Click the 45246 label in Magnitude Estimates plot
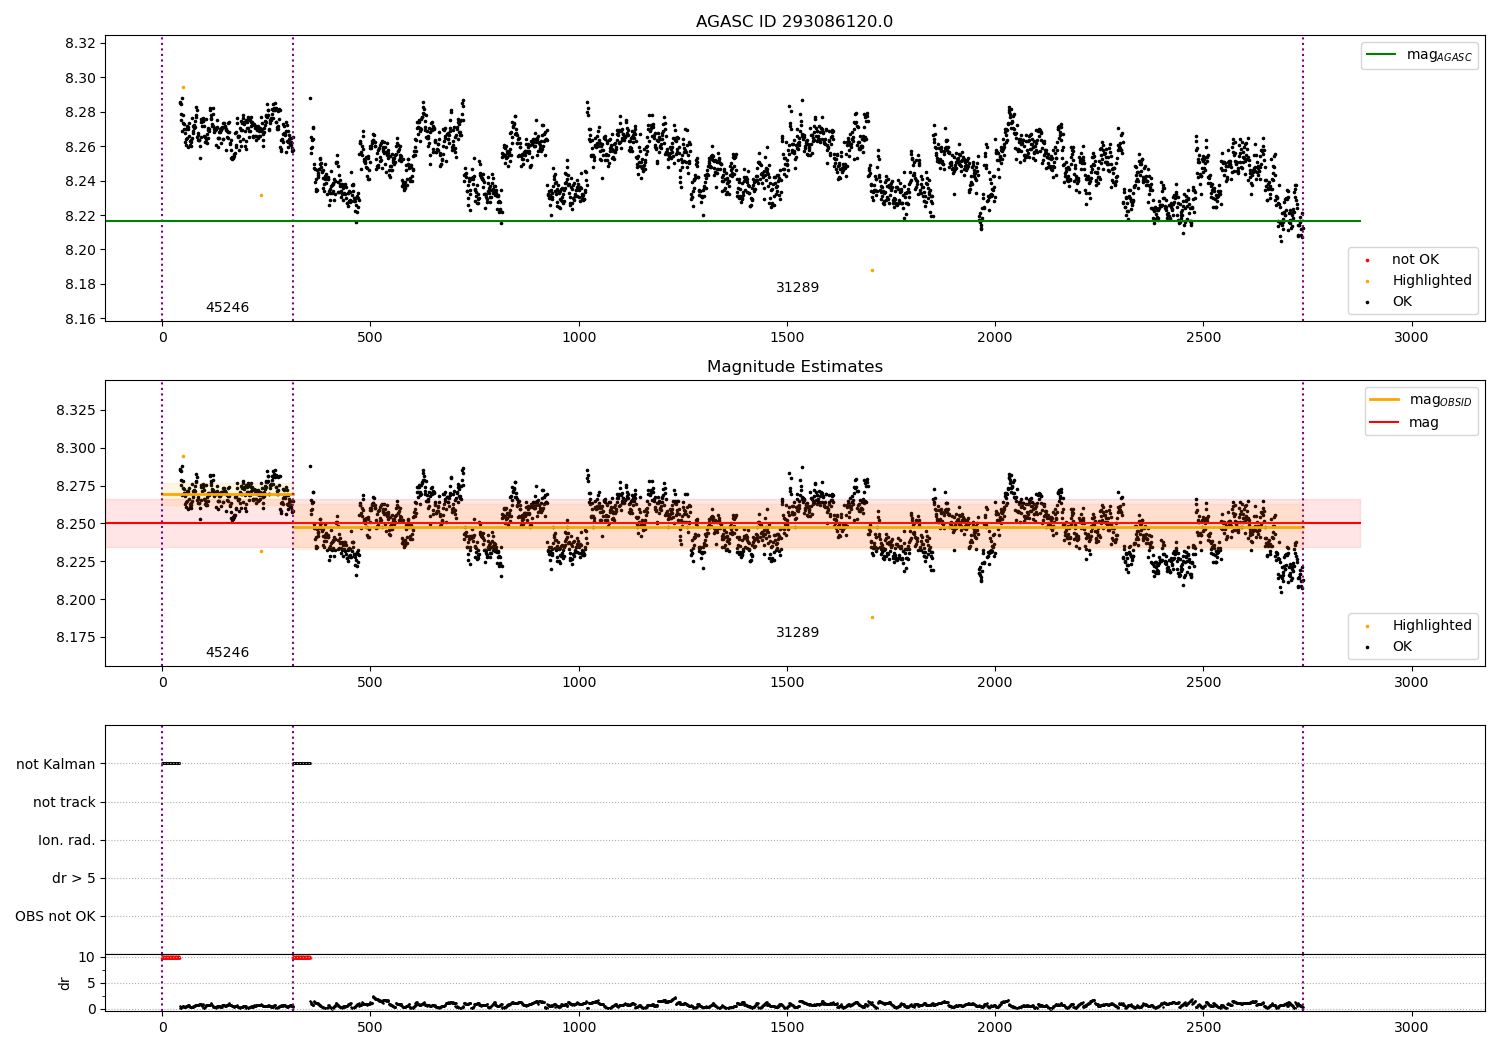Image resolution: width=1500 pixels, height=1050 pixels. pyautogui.click(x=227, y=653)
